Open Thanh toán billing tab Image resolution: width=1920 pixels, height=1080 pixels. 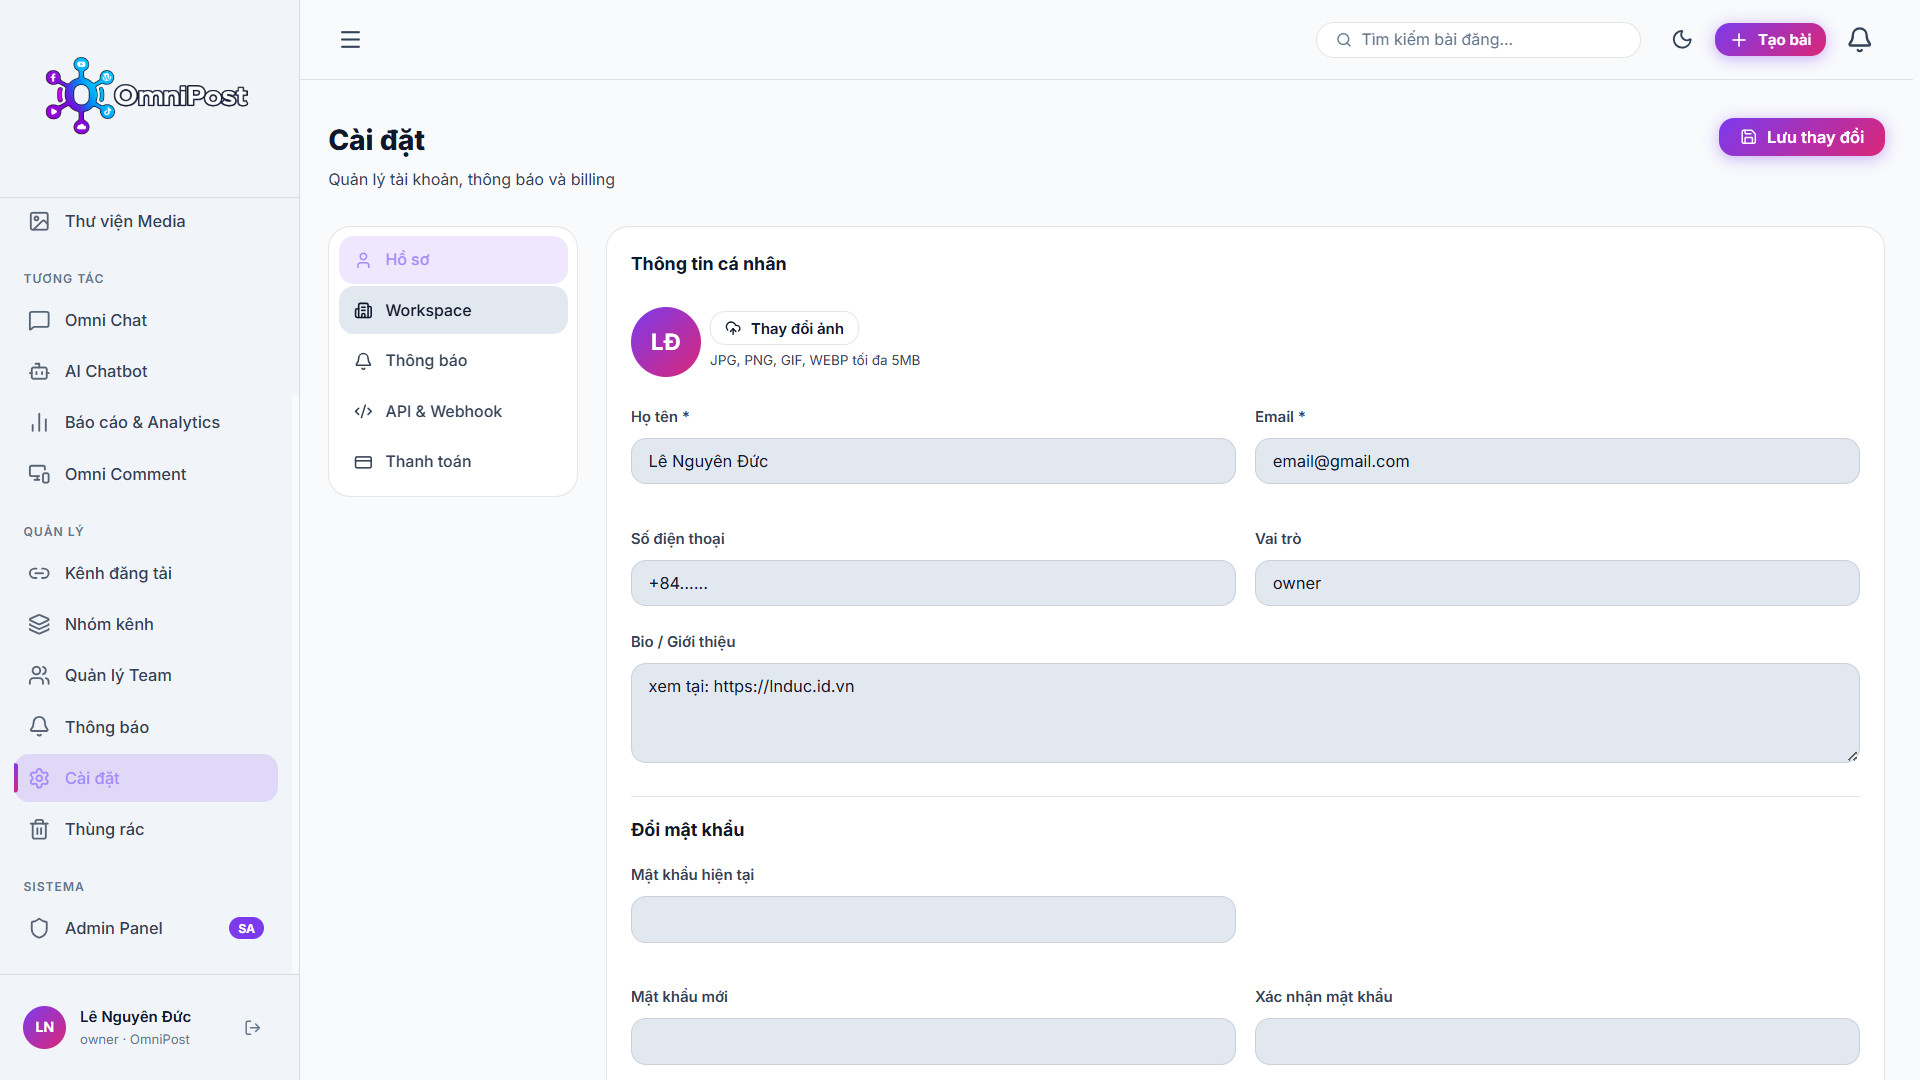[x=453, y=462]
